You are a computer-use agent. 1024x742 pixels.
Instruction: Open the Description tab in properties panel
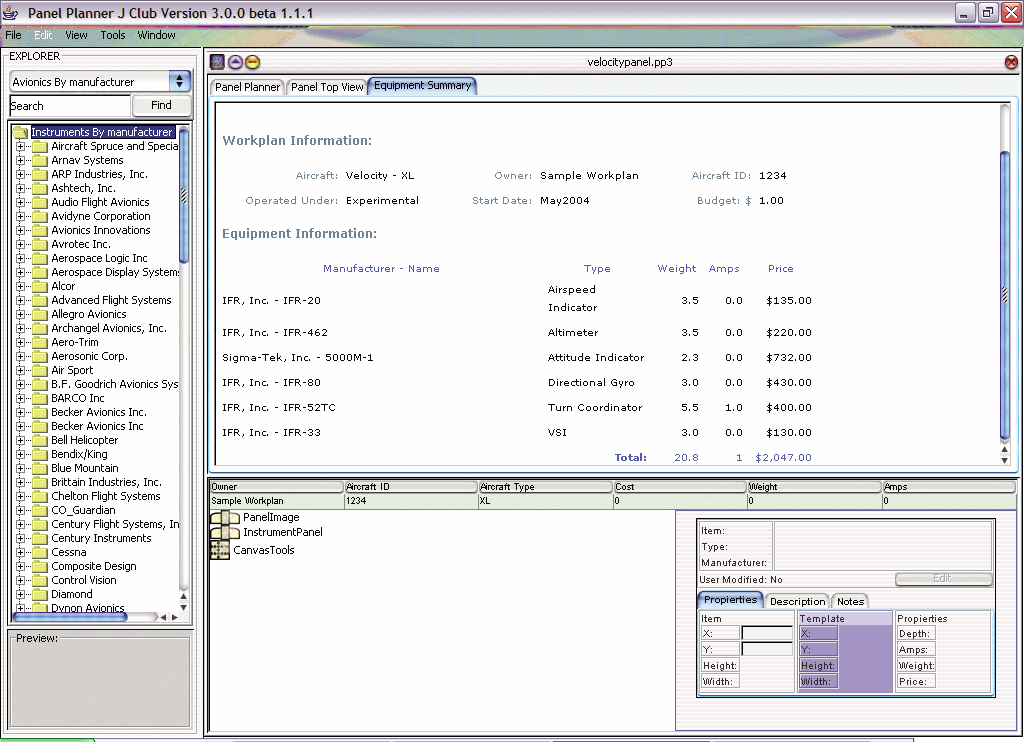(797, 601)
